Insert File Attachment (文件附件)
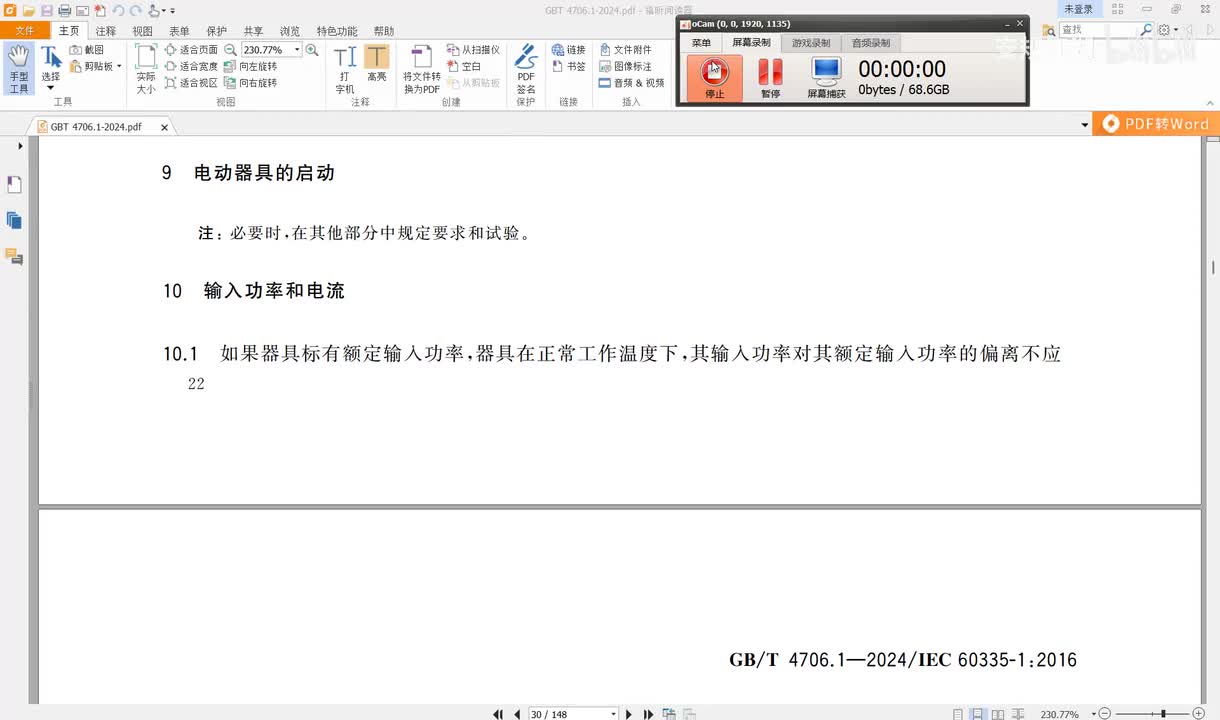Image resolution: width=1220 pixels, height=720 pixels. coord(625,49)
